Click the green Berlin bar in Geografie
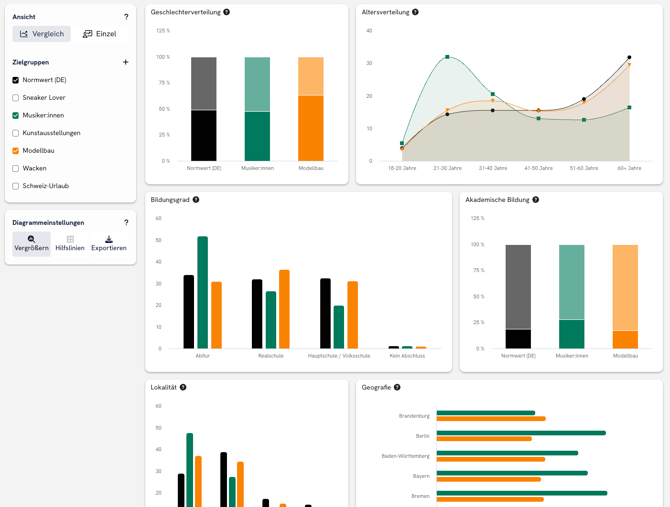Screen dimensions: 670x507 point(521,433)
